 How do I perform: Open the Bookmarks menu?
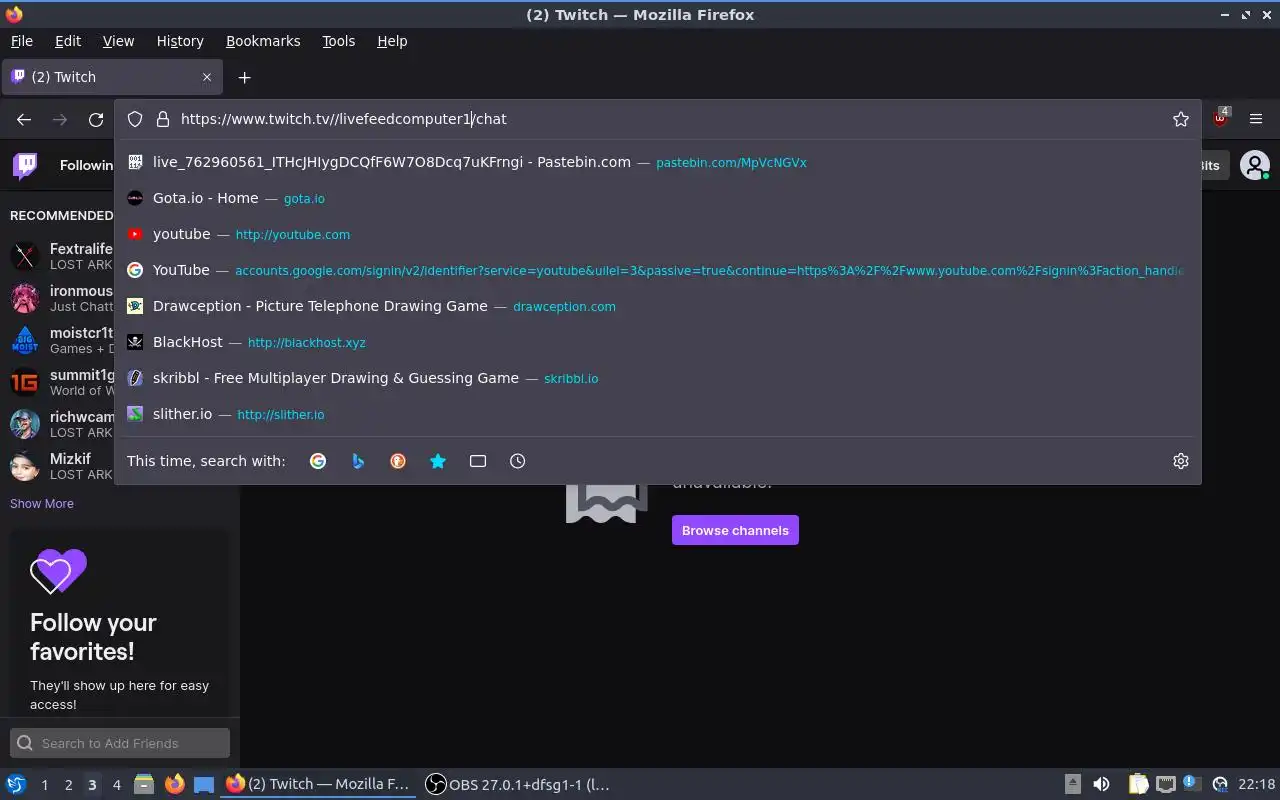pos(263,41)
